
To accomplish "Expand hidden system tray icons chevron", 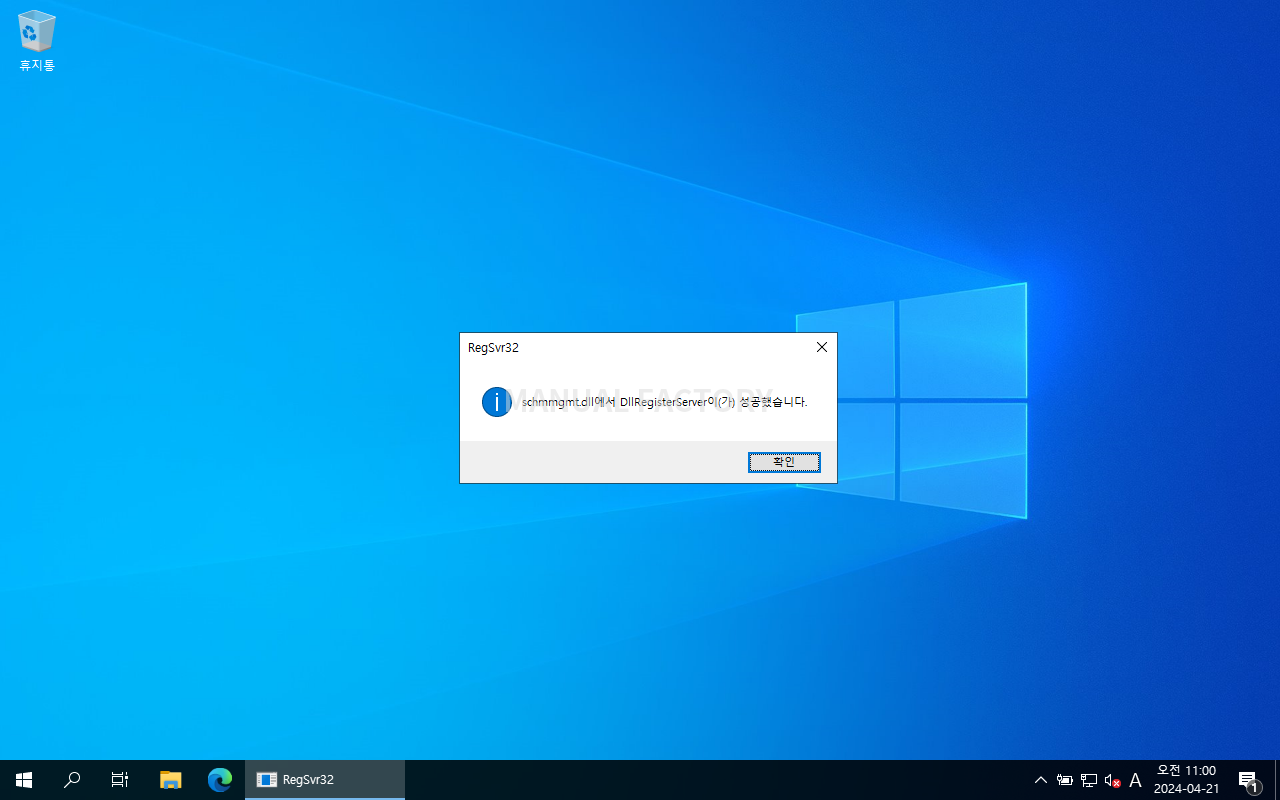I will [1041, 780].
